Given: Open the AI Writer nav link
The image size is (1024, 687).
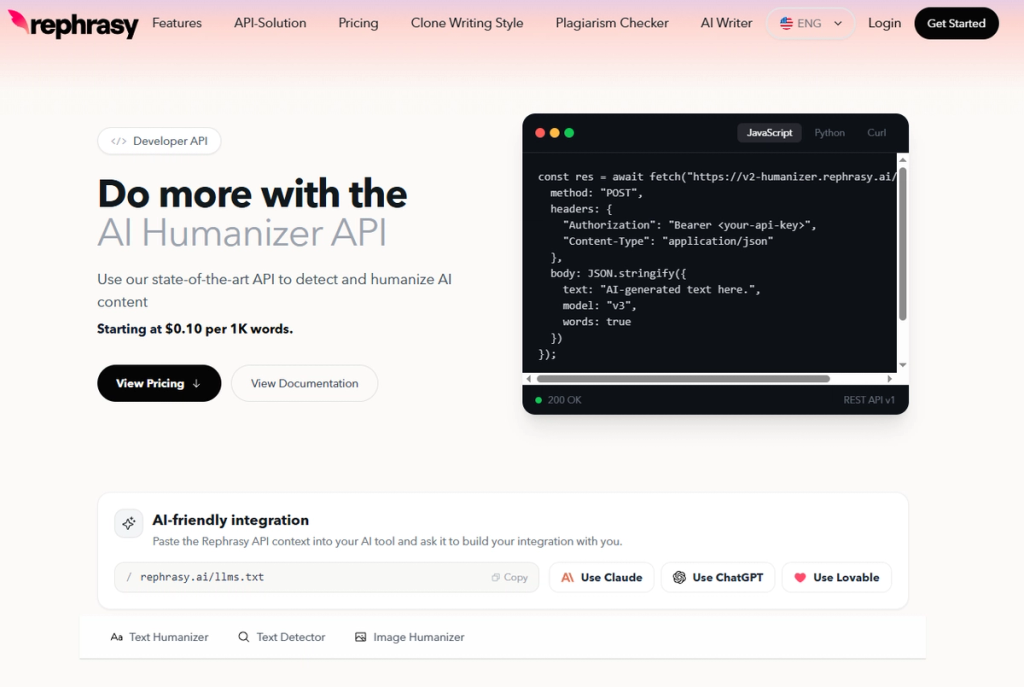Looking at the screenshot, I should click(x=726, y=23).
